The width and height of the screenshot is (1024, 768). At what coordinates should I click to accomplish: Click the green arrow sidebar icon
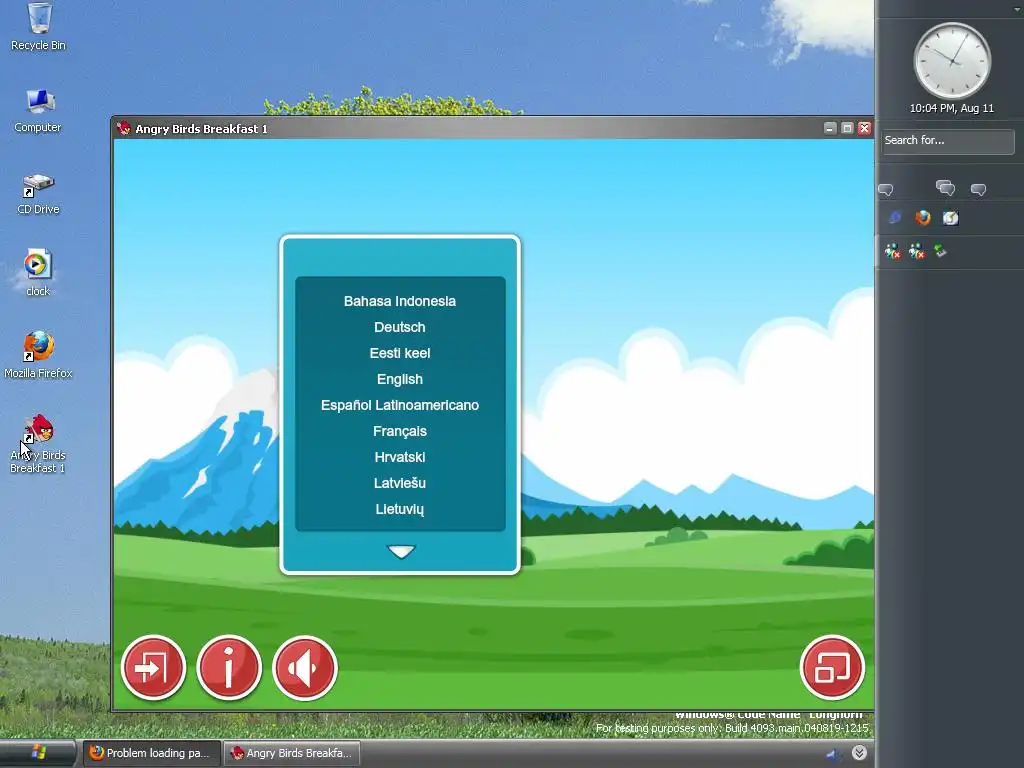point(940,250)
